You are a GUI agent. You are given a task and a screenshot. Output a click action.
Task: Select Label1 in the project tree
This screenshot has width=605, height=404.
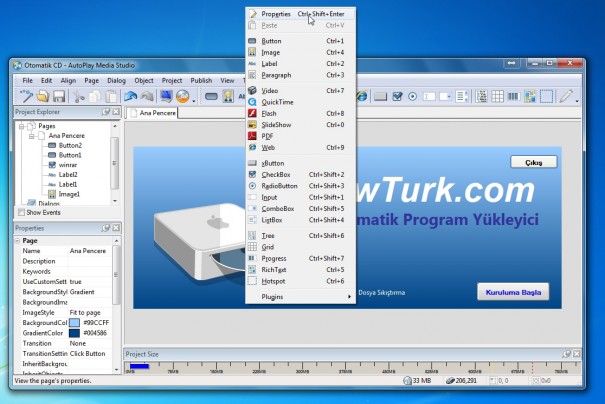pyautogui.click(x=68, y=184)
